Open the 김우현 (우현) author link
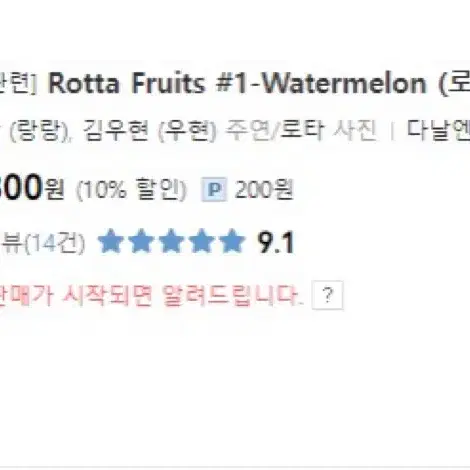Image resolution: width=470 pixels, height=470 pixels. coord(149,130)
